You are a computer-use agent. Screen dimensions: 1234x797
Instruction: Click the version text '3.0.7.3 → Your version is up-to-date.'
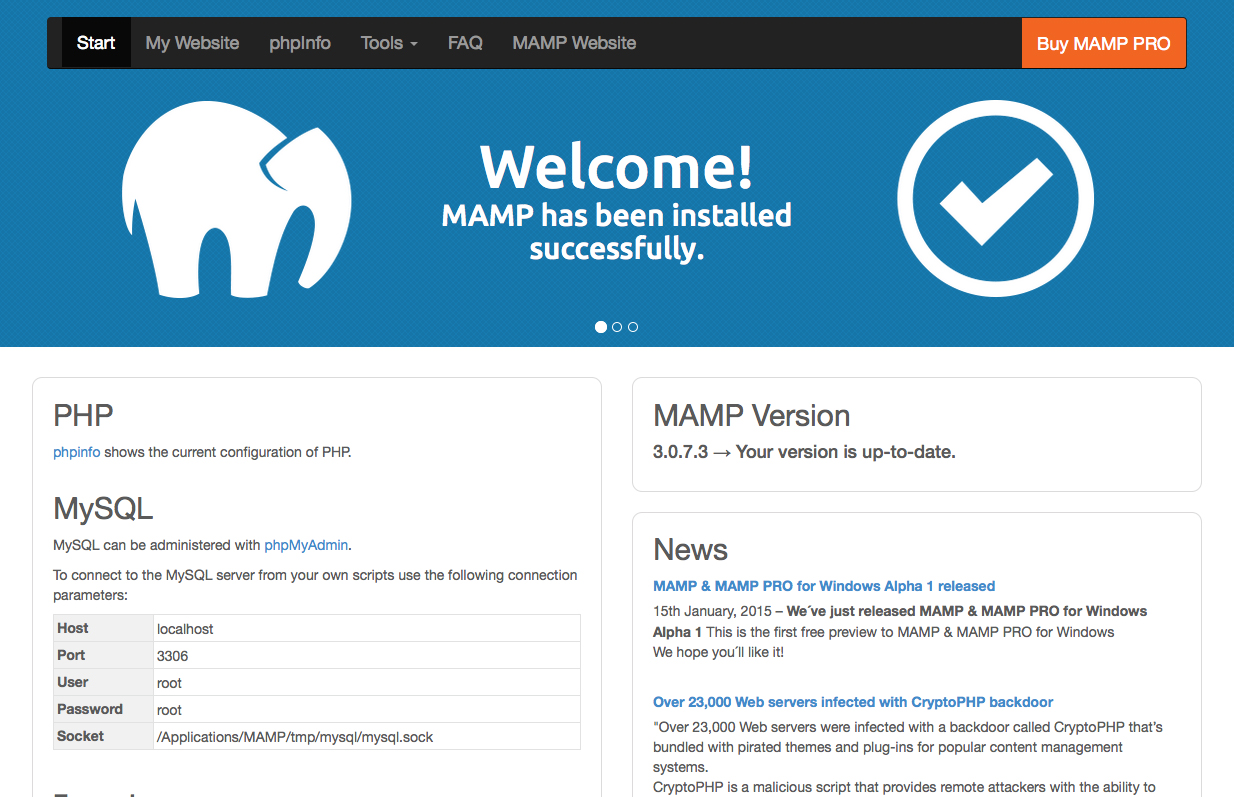[804, 452]
